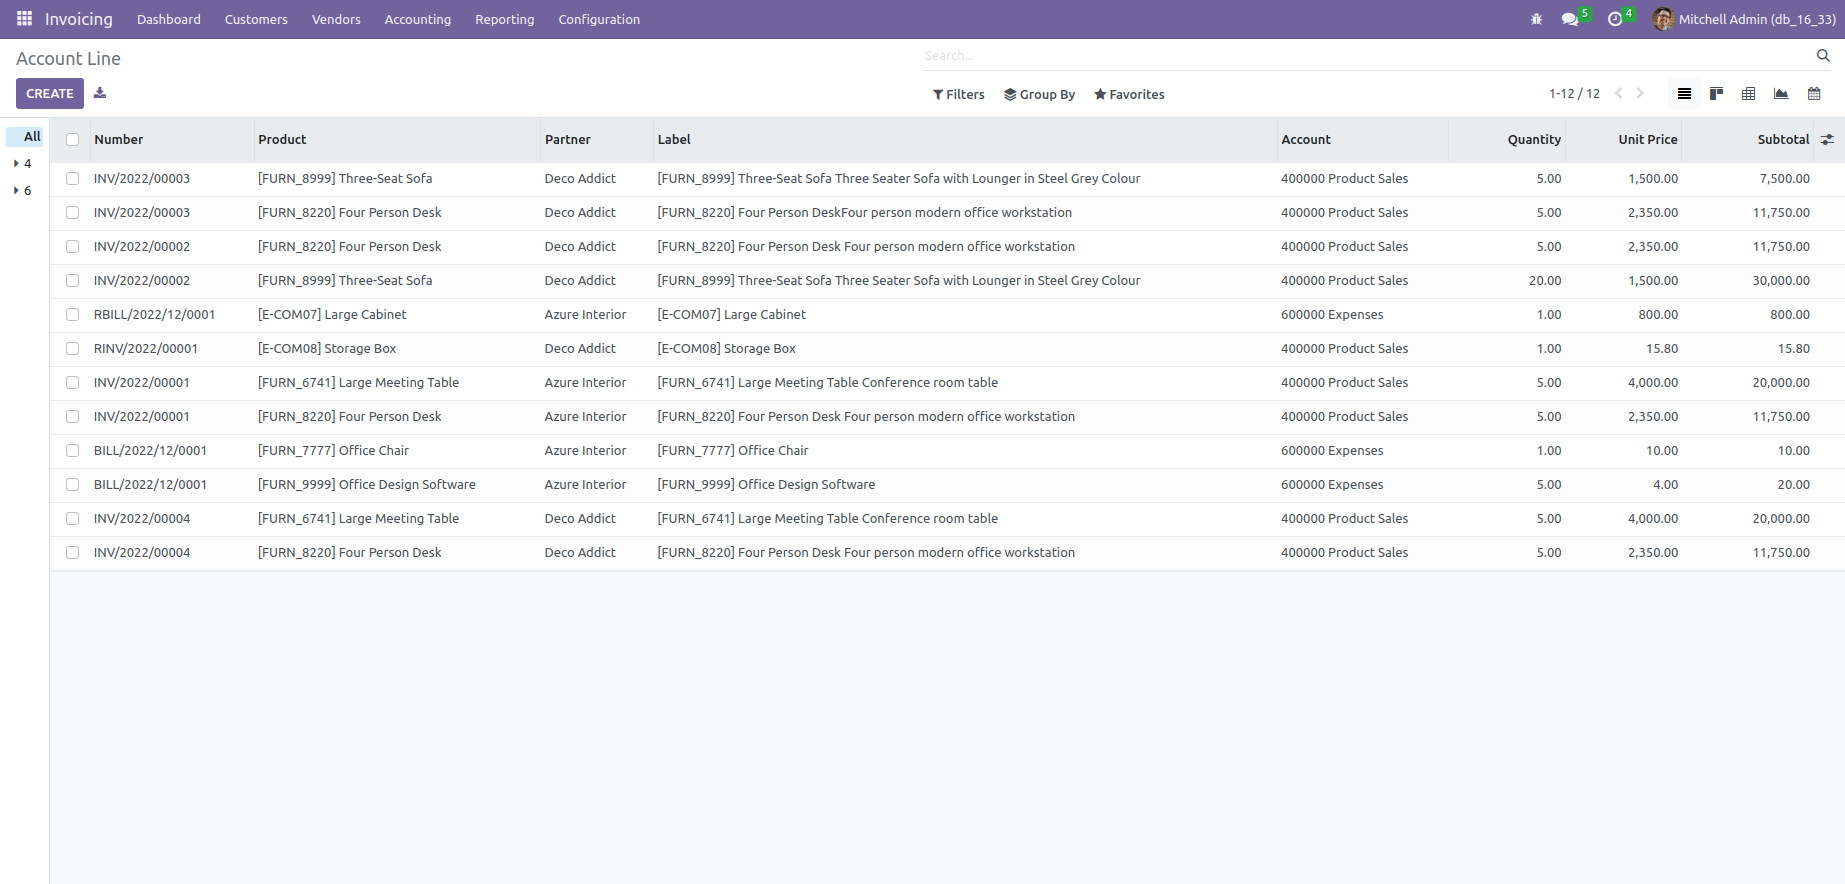Open the Configuration menu
Screen dimensions: 1845x884
pyautogui.click(x=599, y=19)
